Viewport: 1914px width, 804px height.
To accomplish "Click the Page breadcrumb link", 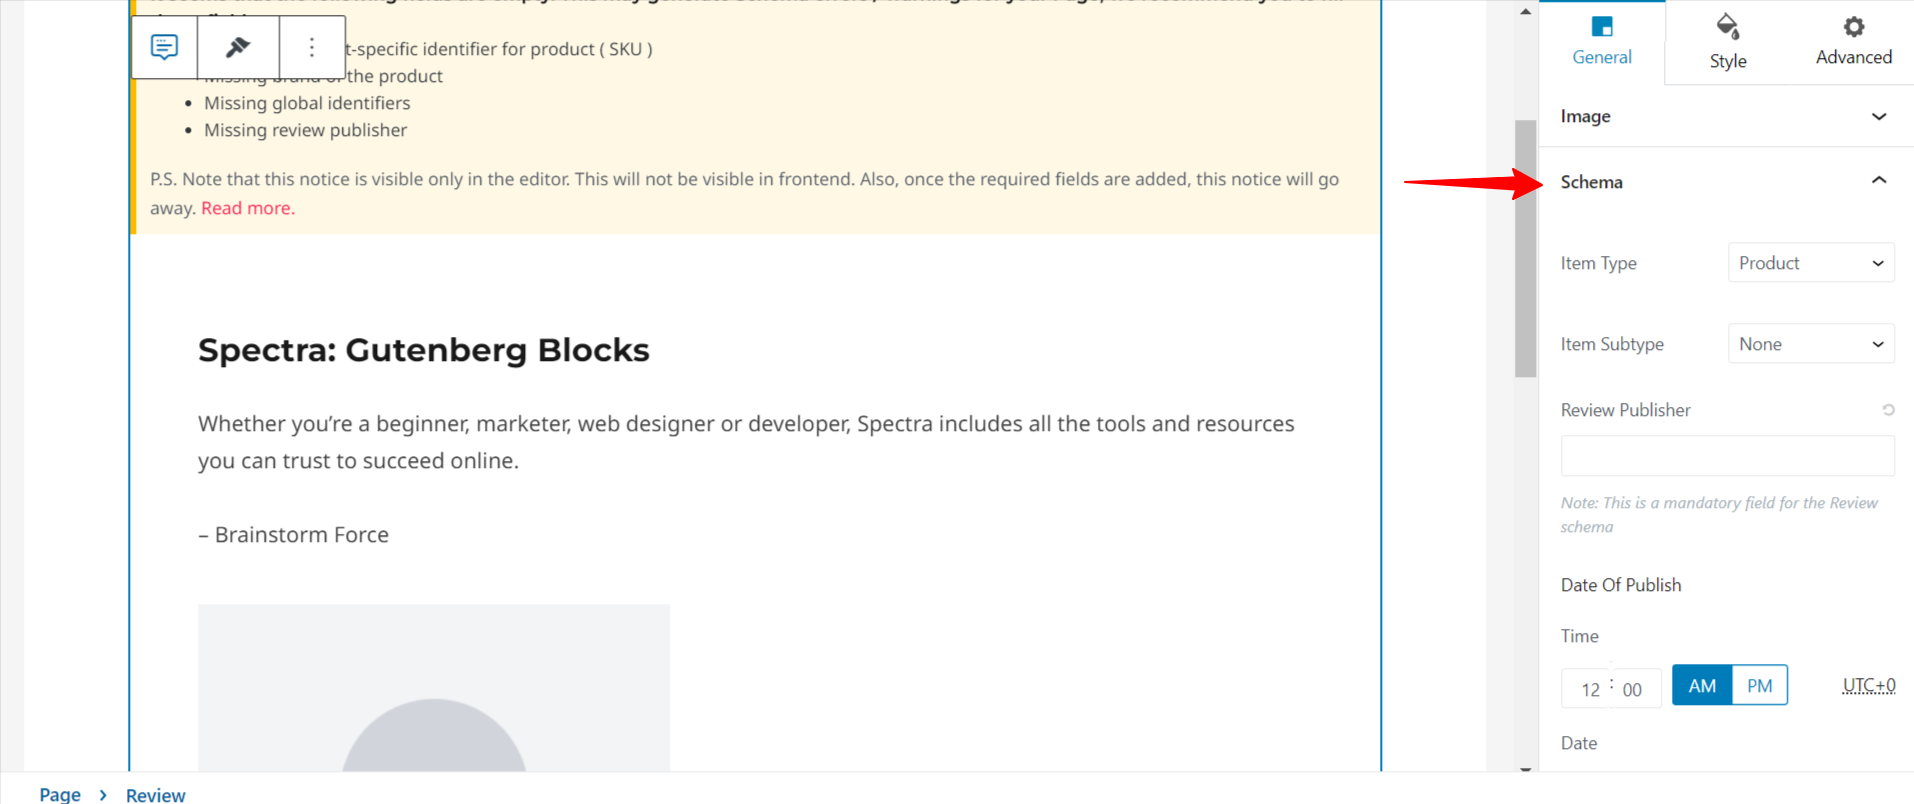I will tap(60, 794).
